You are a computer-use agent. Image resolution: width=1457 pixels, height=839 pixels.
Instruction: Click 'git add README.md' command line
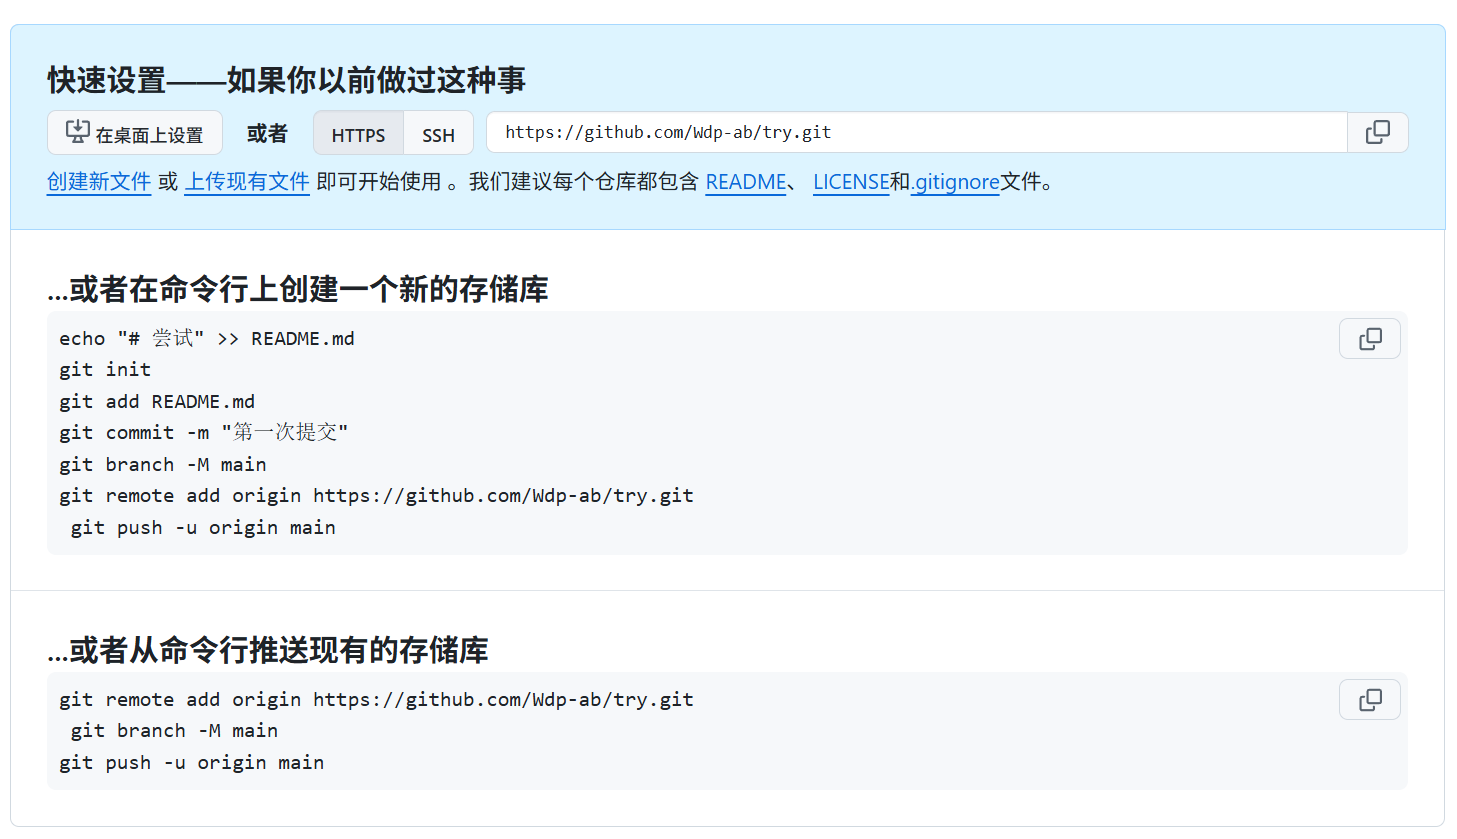pyautogui.click(x=157, y=402)
